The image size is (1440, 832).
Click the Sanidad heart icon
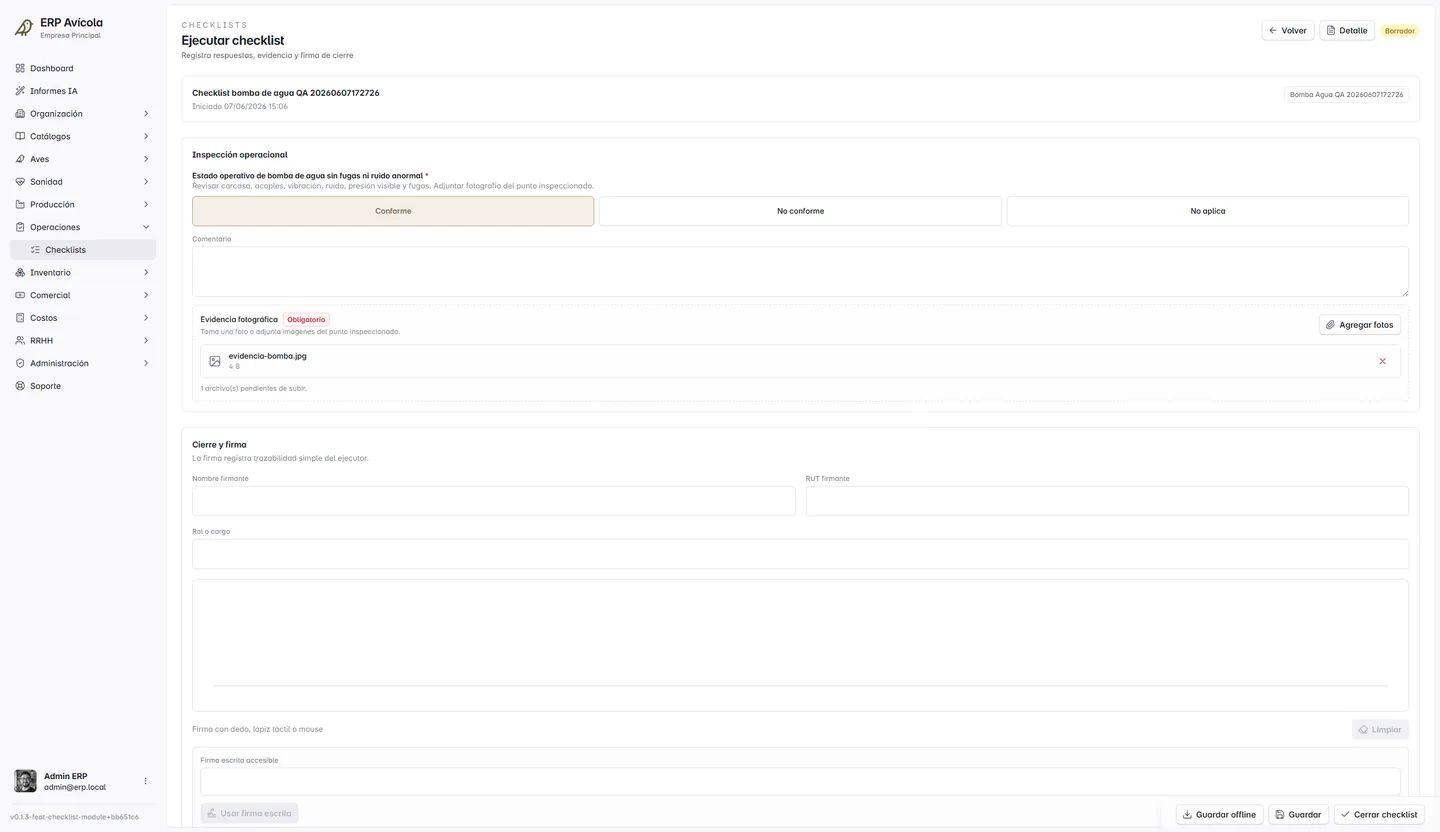point(20,182)
